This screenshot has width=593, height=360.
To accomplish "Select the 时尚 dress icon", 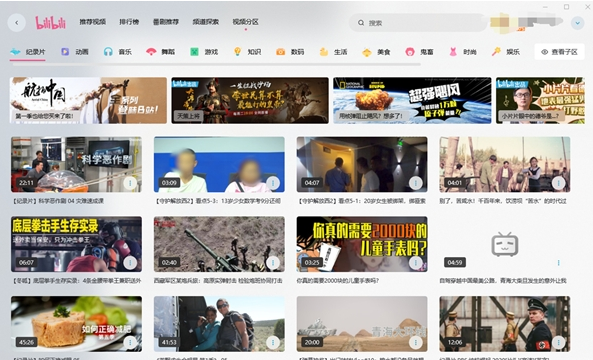I will pos(453,52).
